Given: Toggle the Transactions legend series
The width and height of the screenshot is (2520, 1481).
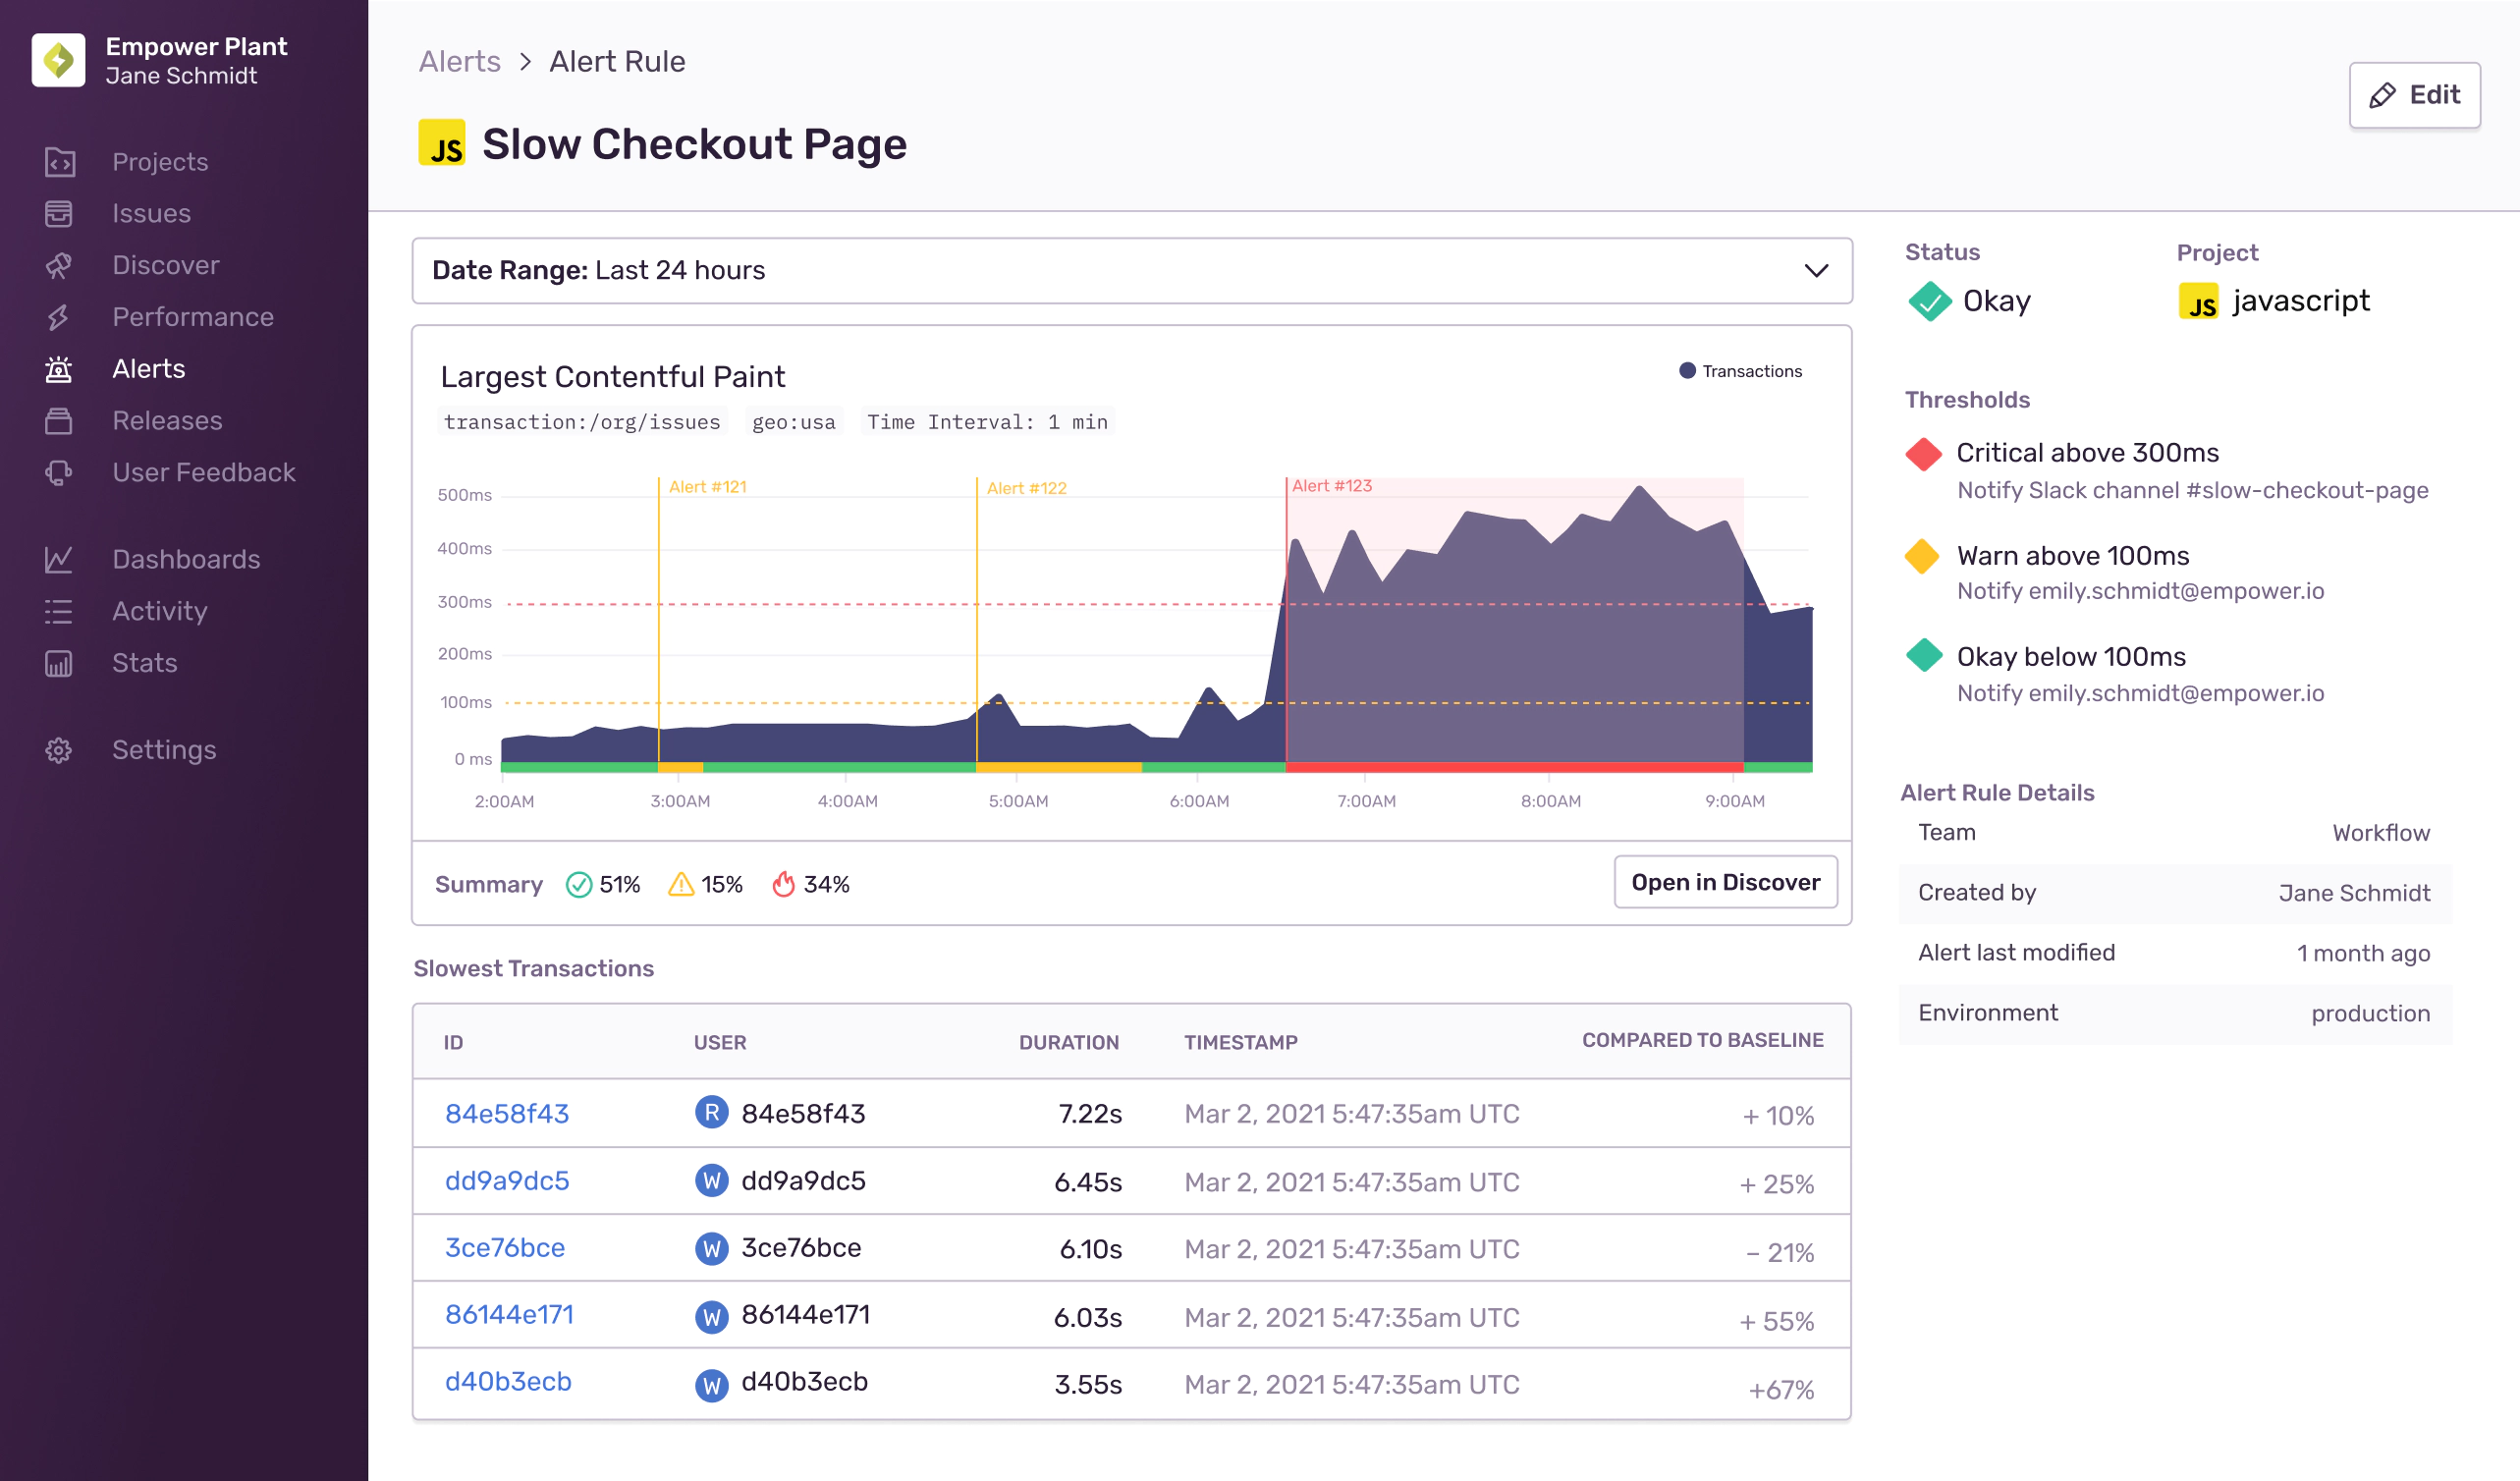Looking at the screenshot, I should tap(1739, 371).
